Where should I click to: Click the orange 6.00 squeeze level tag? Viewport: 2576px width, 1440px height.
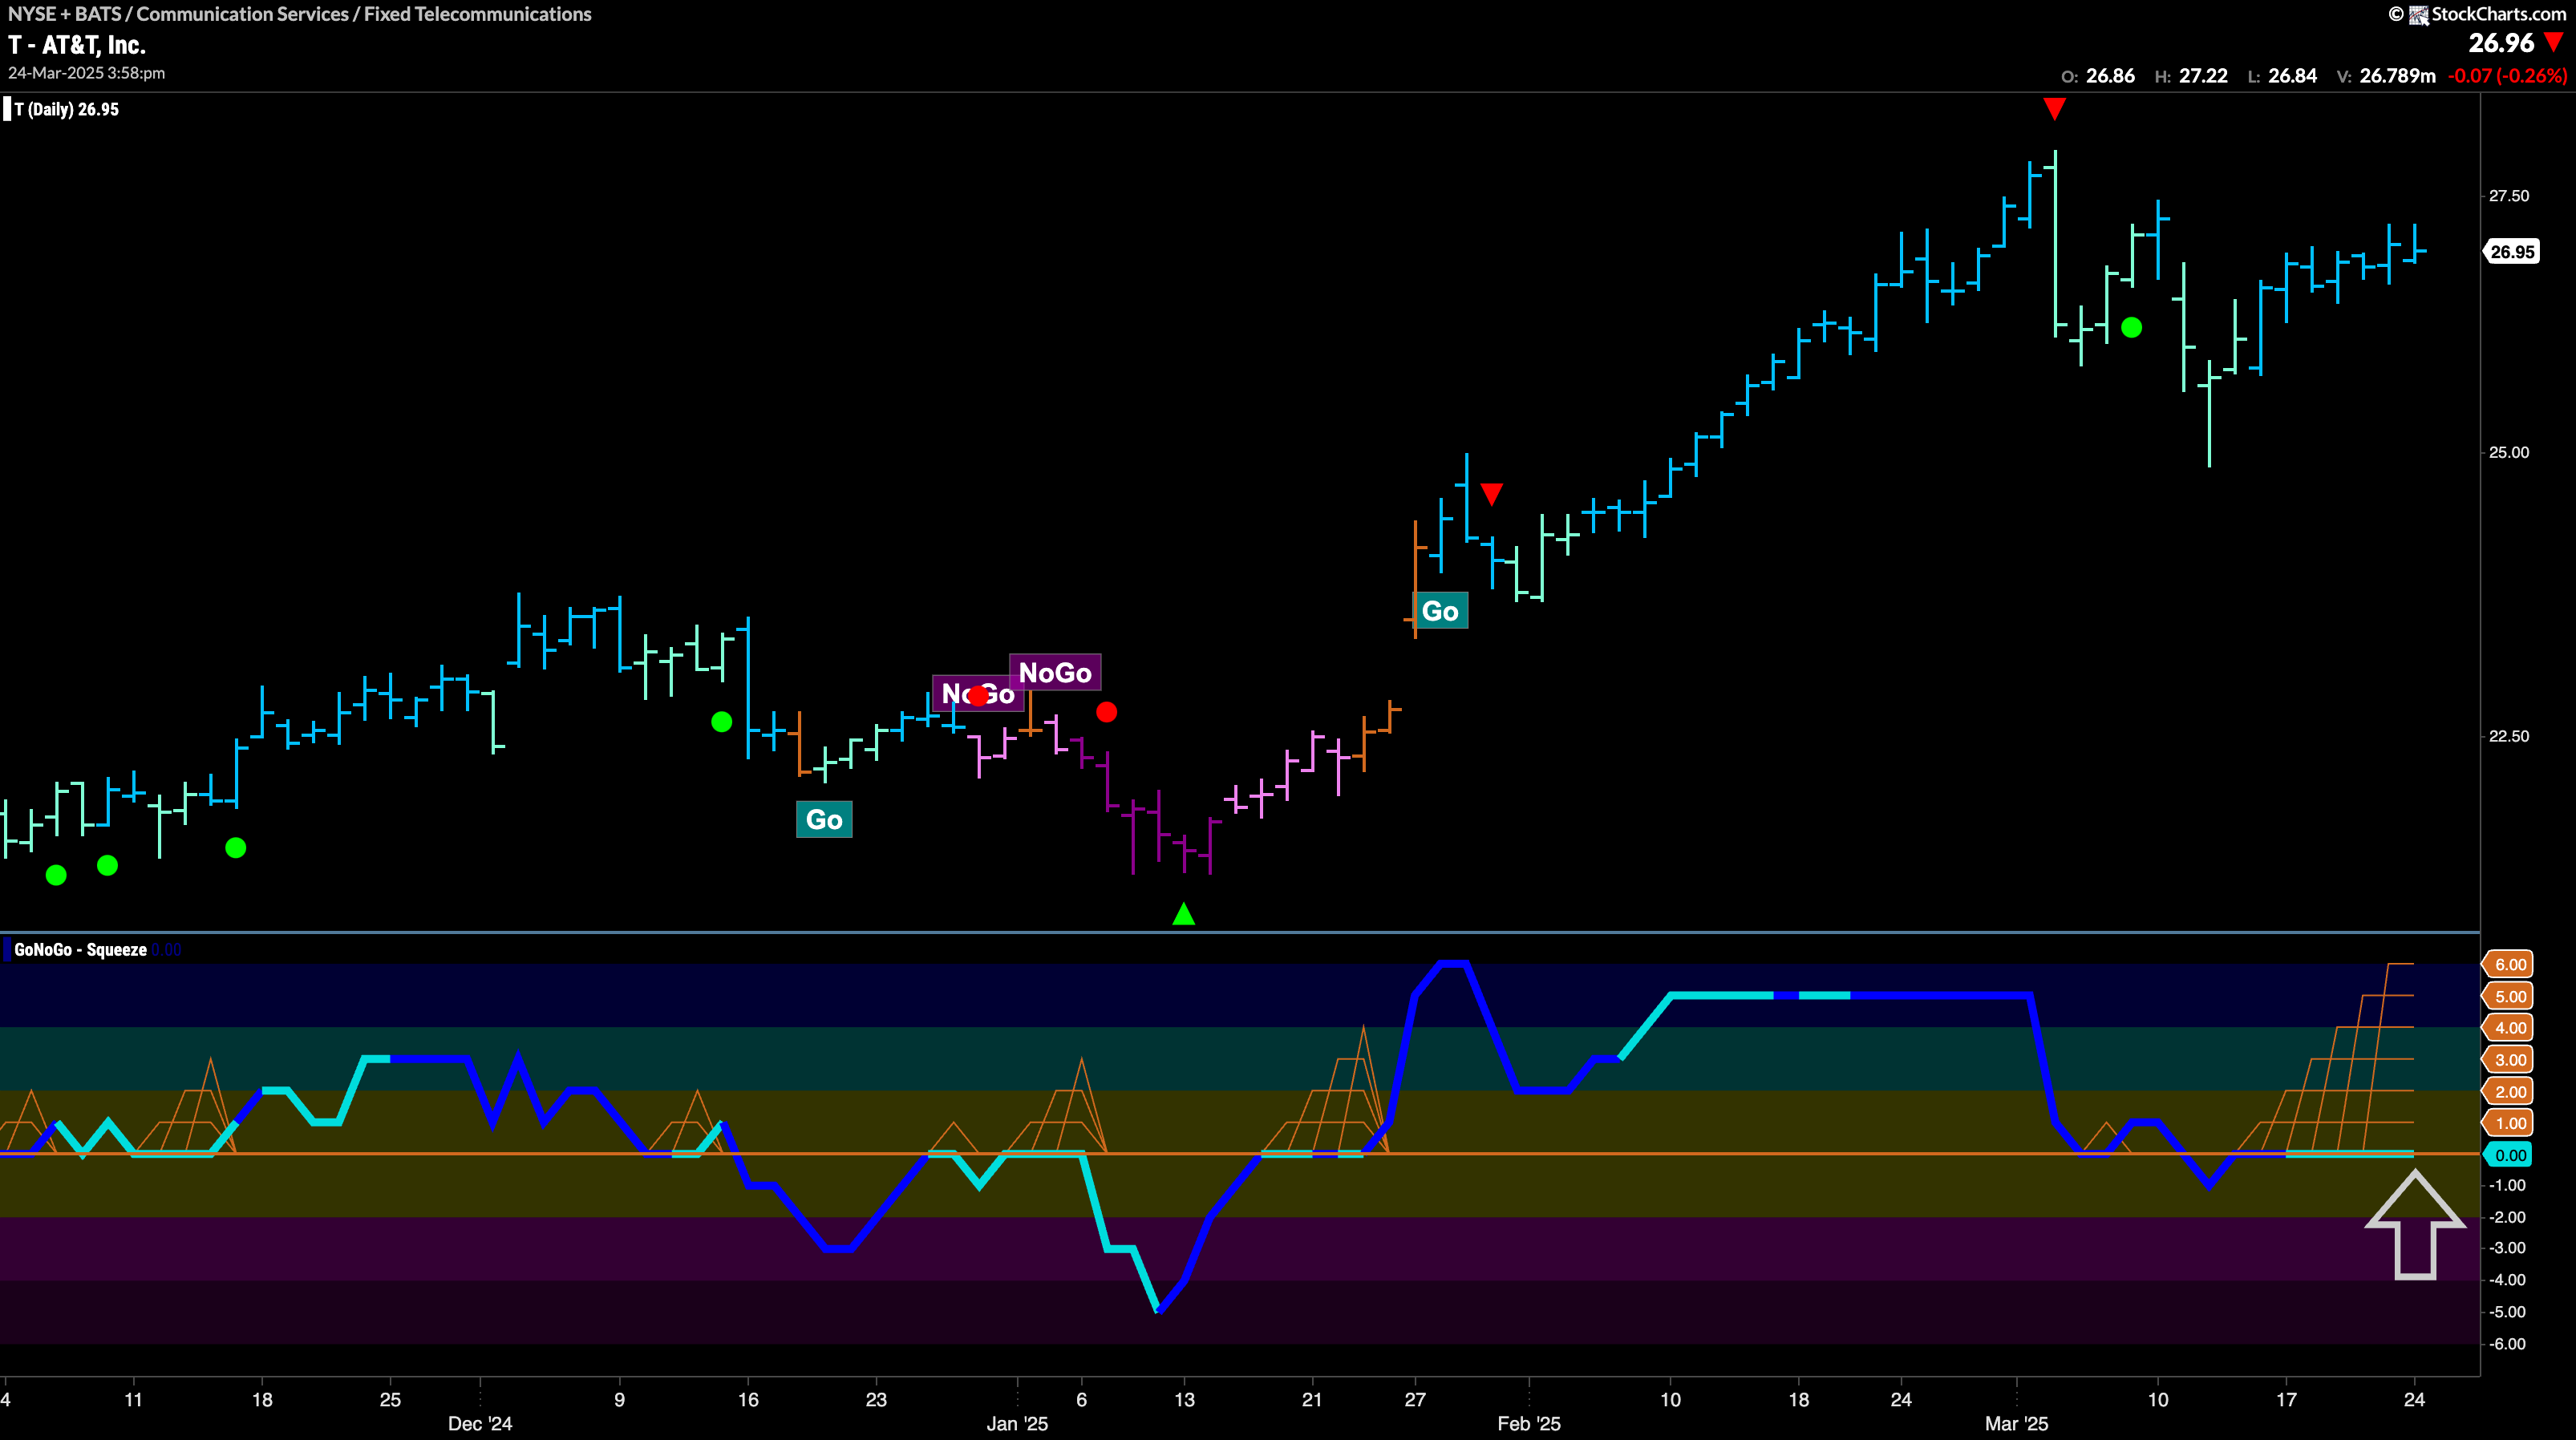(x=2509, y=964)
